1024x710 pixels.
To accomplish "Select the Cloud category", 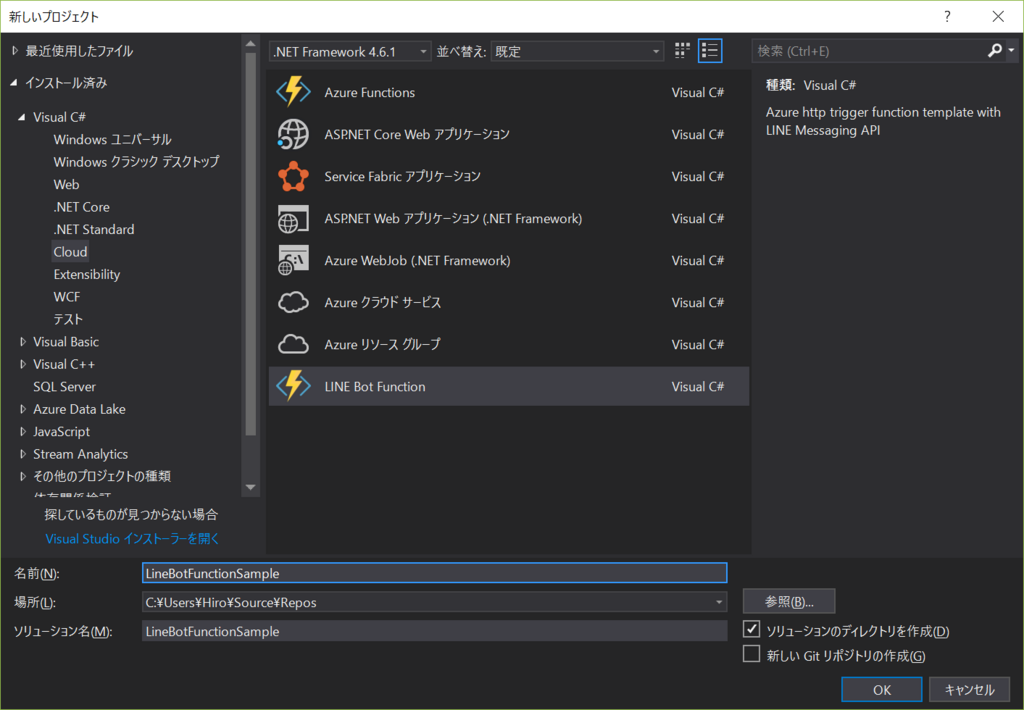I will 70,251.
